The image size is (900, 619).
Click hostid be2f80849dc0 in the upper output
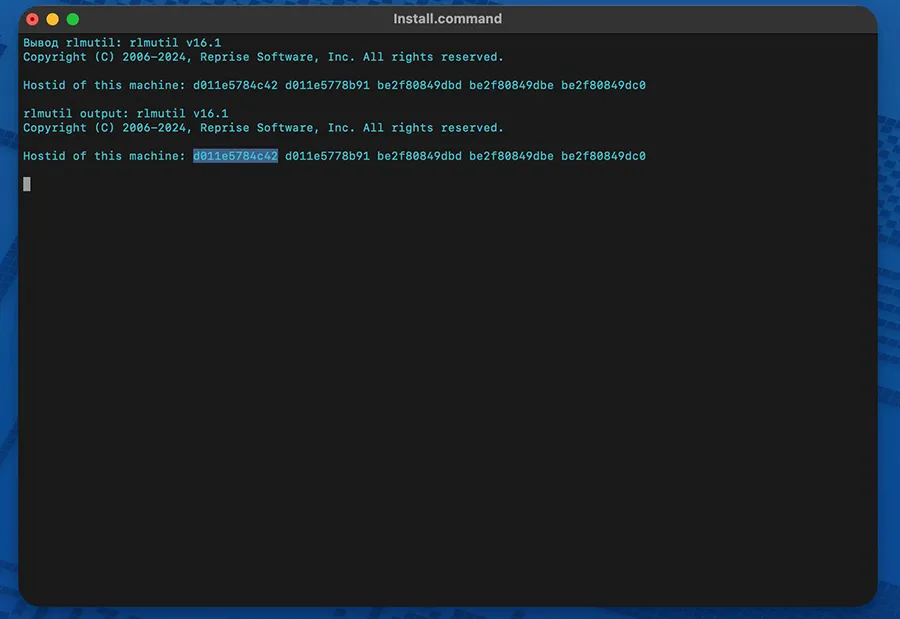[x=603, y=86]
